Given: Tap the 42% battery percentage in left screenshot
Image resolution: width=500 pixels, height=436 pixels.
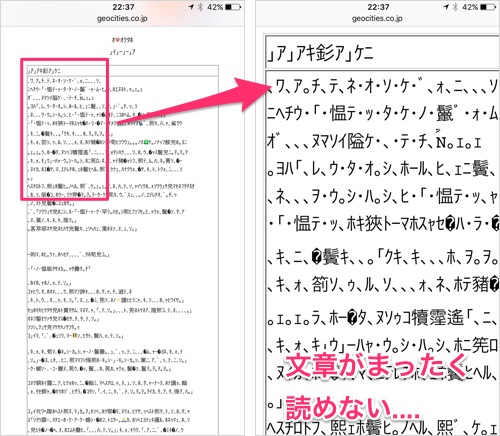Looking at the screenshot, I should tap(215, 7).
